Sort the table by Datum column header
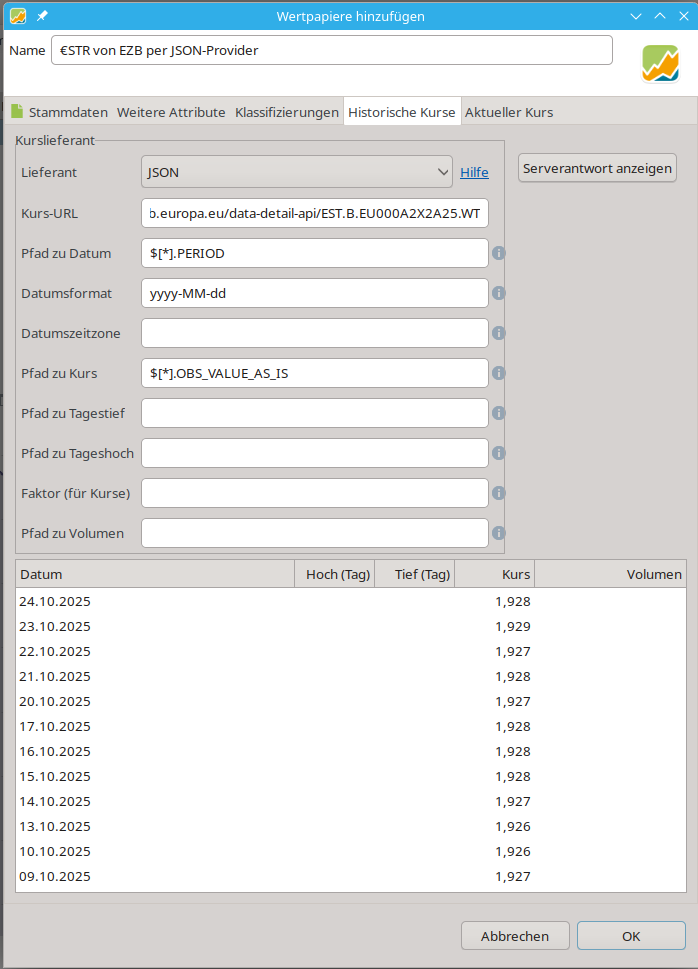698x969 pixels. [155, 574]
